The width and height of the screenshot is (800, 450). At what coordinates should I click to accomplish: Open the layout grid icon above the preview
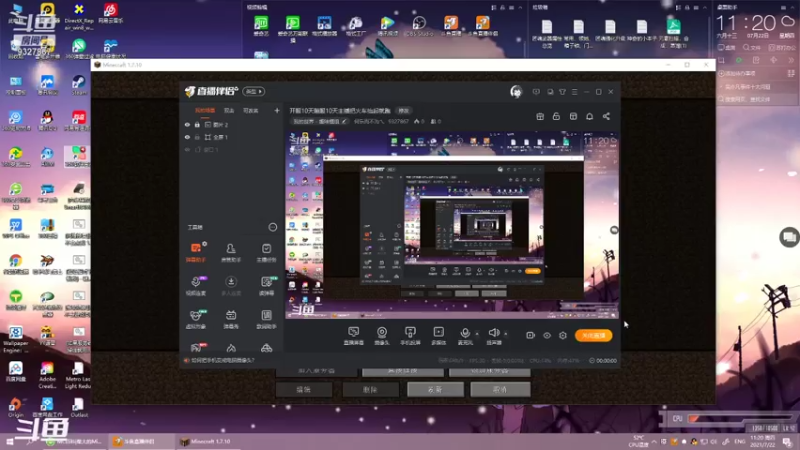(573, 116)
